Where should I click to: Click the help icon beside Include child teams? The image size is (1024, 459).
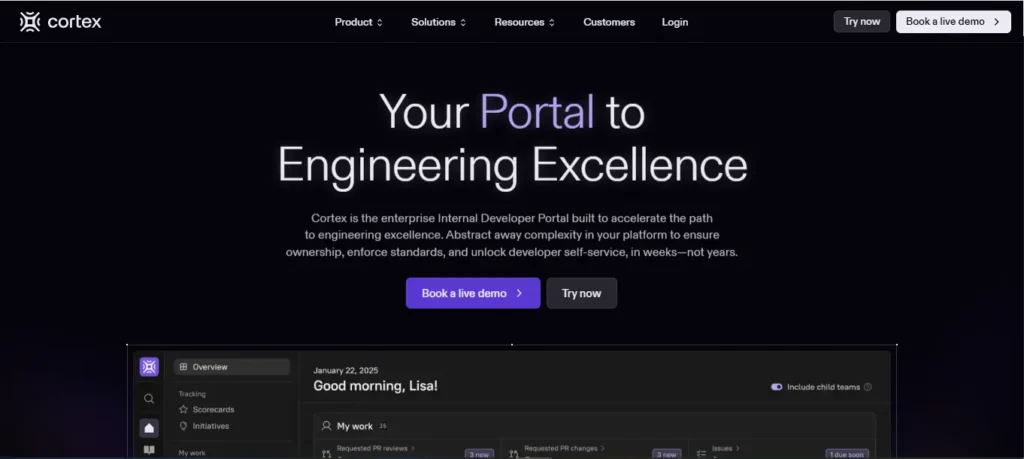coord(867,387)
